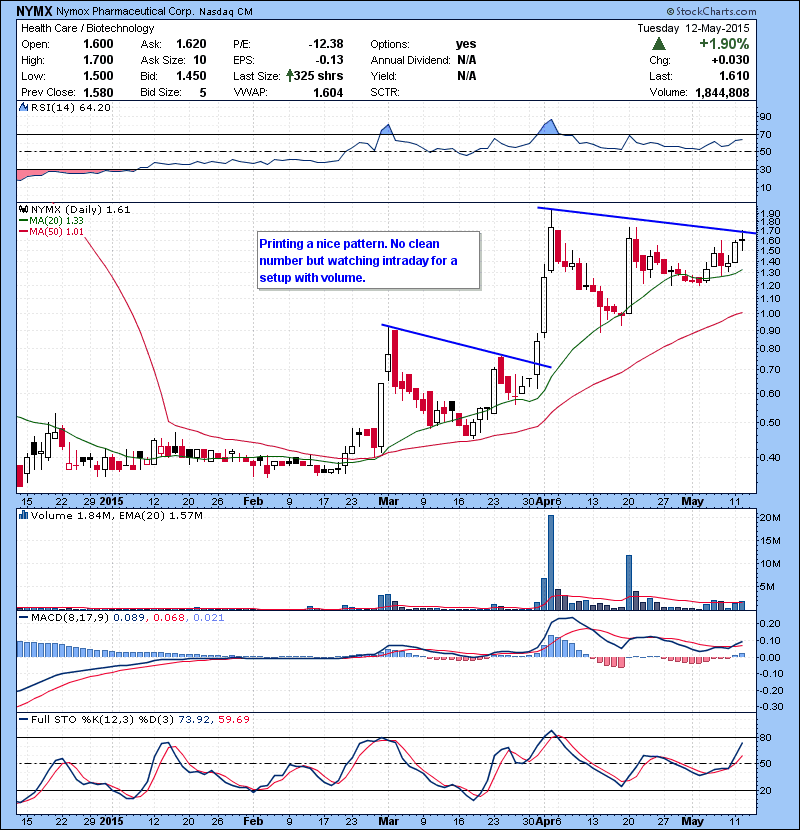Click the High value 1.700
This screenshot has width=800, height=830.
pyautogui.click(x=98, y=60)
